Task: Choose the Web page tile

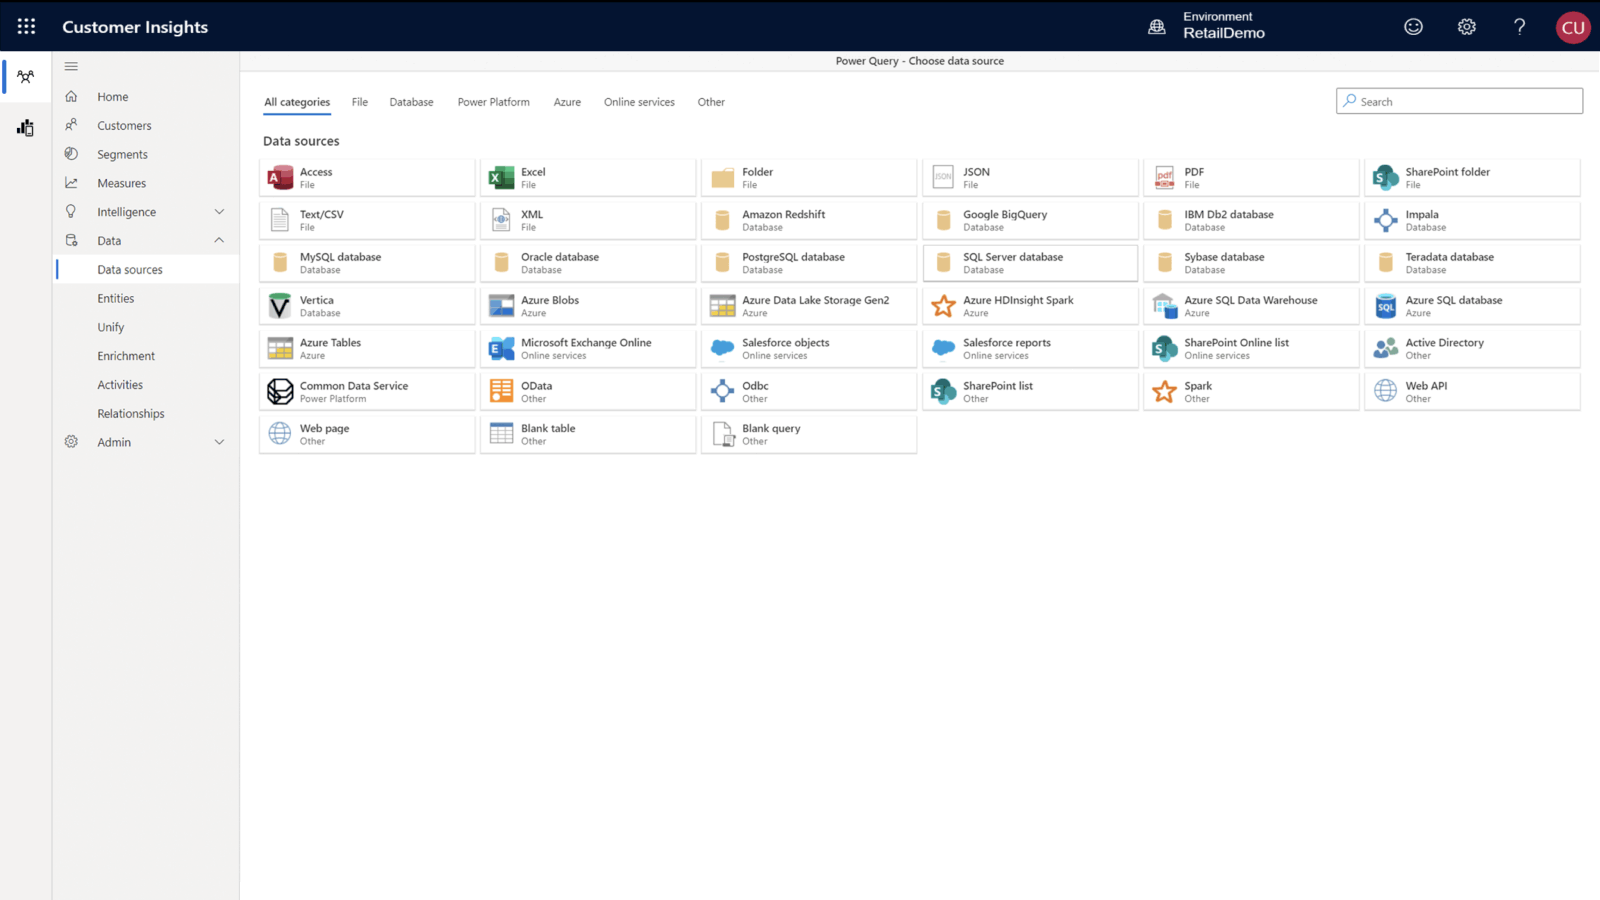Action: pyautogui.click(x=367, y=434)
